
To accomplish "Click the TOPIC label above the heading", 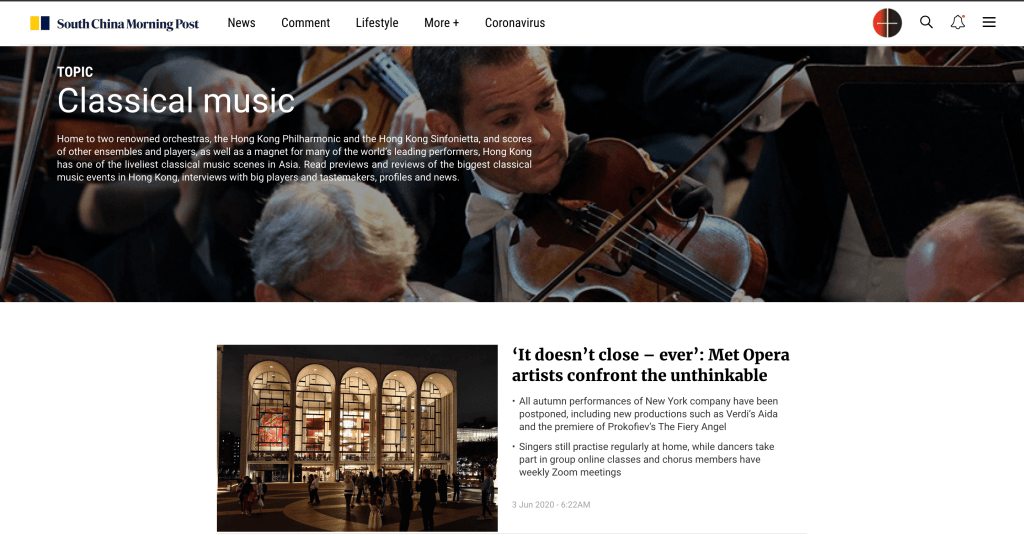I will click(x=75, y=72).
